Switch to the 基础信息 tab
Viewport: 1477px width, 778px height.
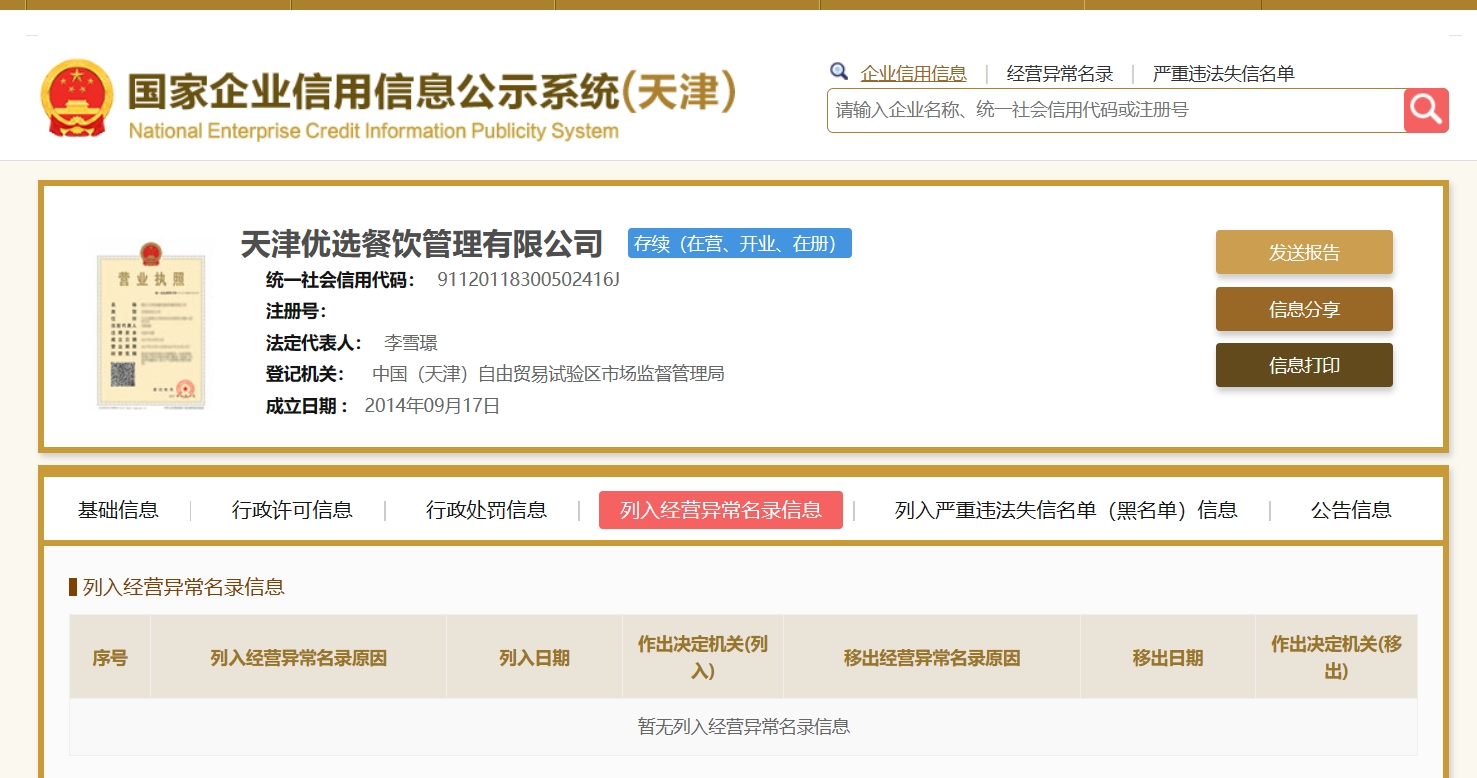pos(118,510)
